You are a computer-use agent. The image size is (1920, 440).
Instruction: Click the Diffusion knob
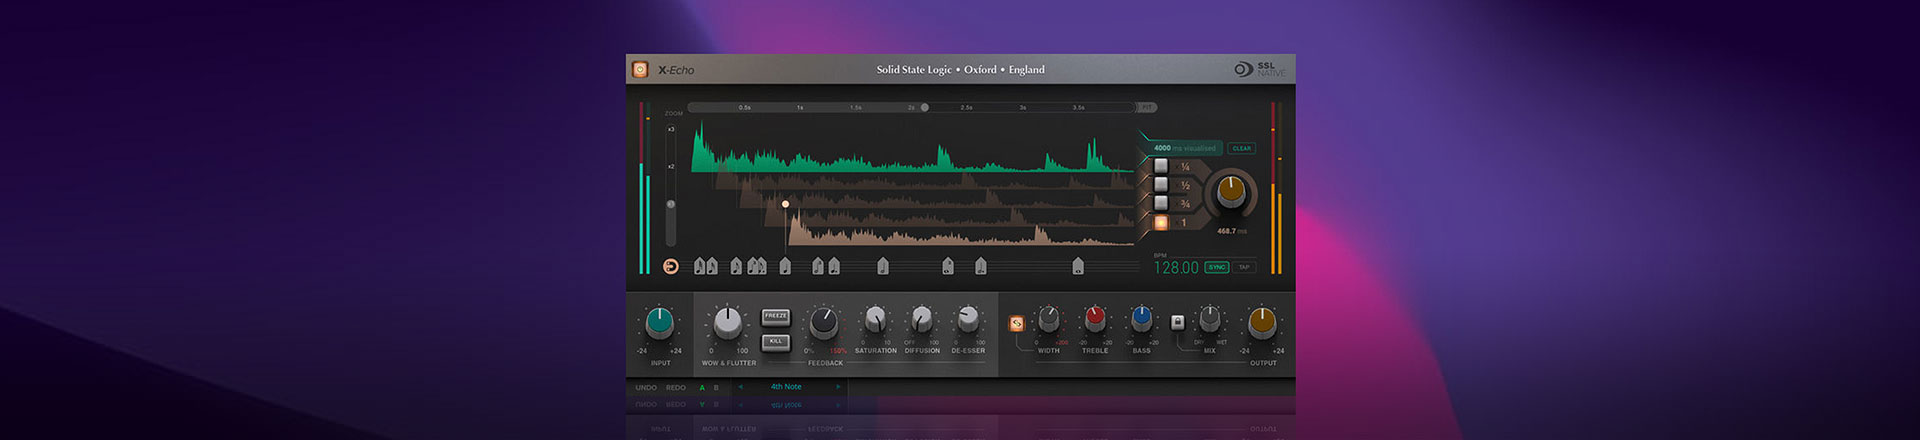click(922, 319)
